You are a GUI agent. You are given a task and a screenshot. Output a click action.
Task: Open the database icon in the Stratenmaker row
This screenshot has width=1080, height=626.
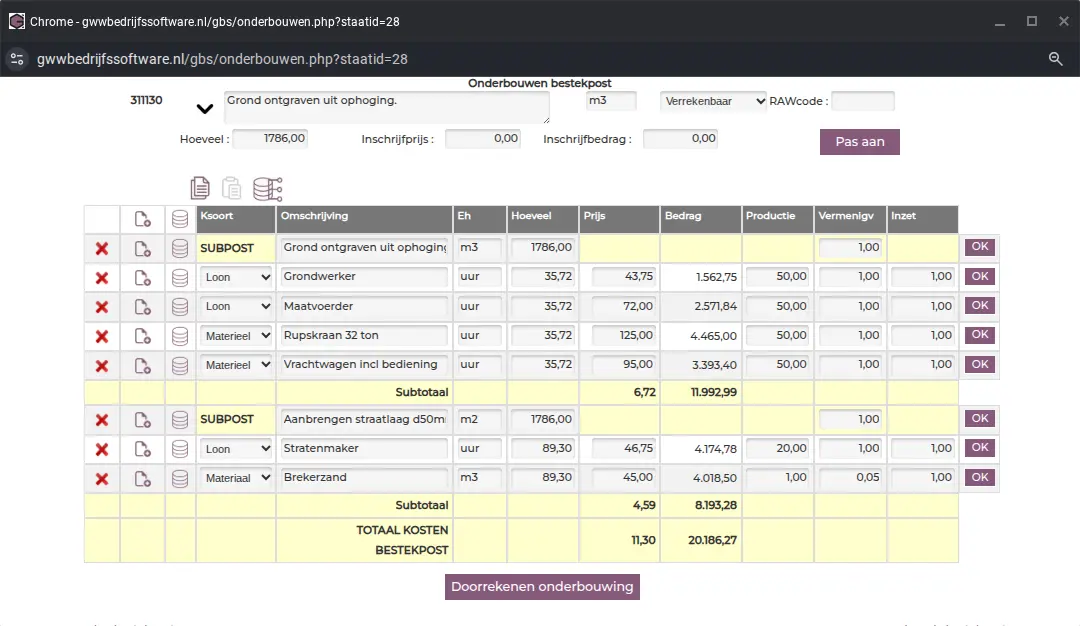click(x=180, y=449)
